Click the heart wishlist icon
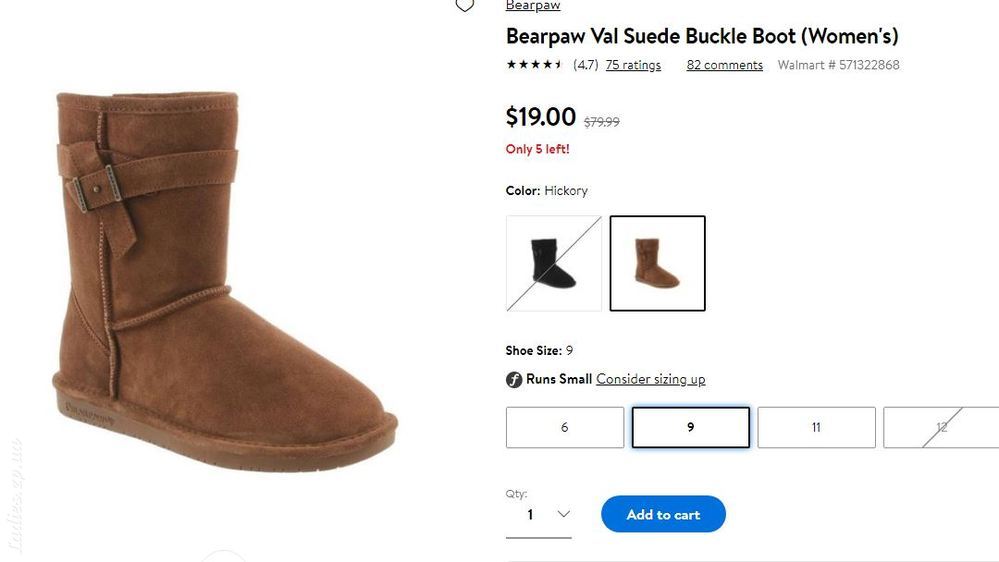The height and width of the screenshot is (562, 999). (x=464, y=5)
